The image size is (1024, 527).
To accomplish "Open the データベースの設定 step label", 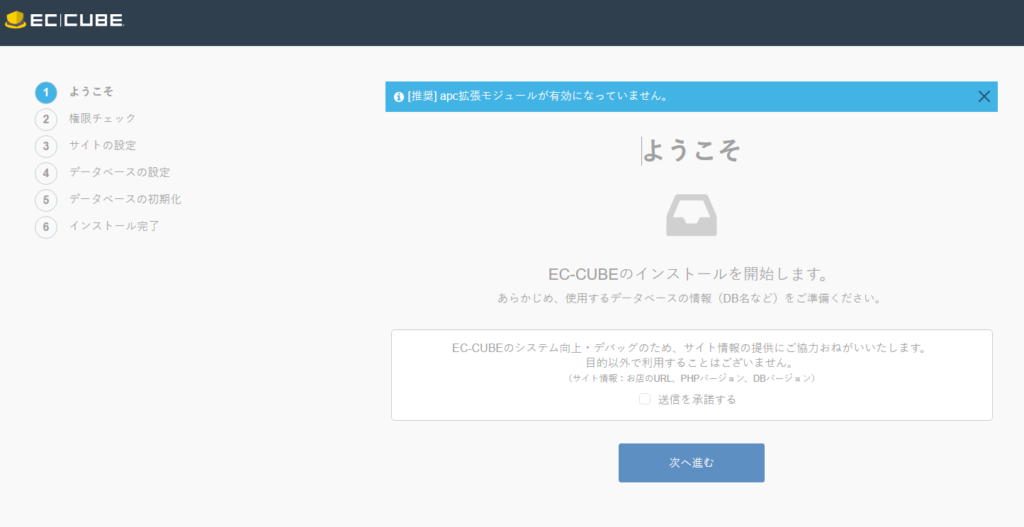I will (x=119, y=172).
